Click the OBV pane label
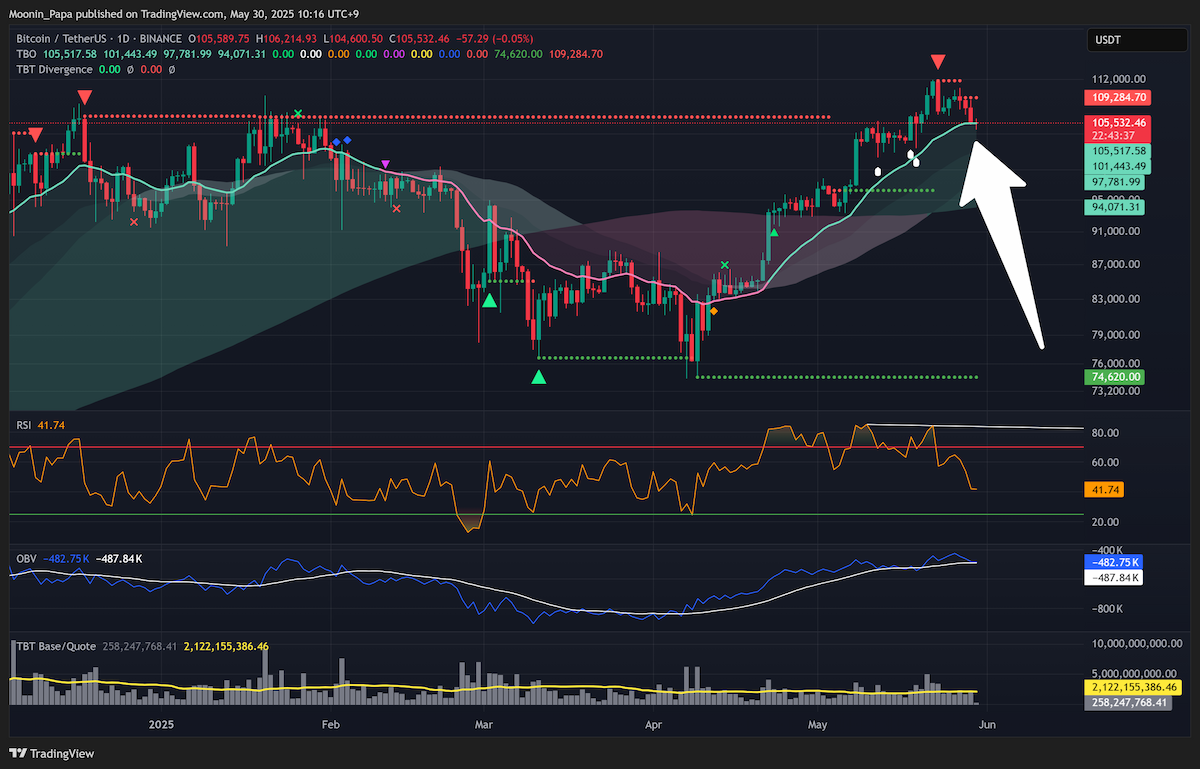 coord(25,557)
